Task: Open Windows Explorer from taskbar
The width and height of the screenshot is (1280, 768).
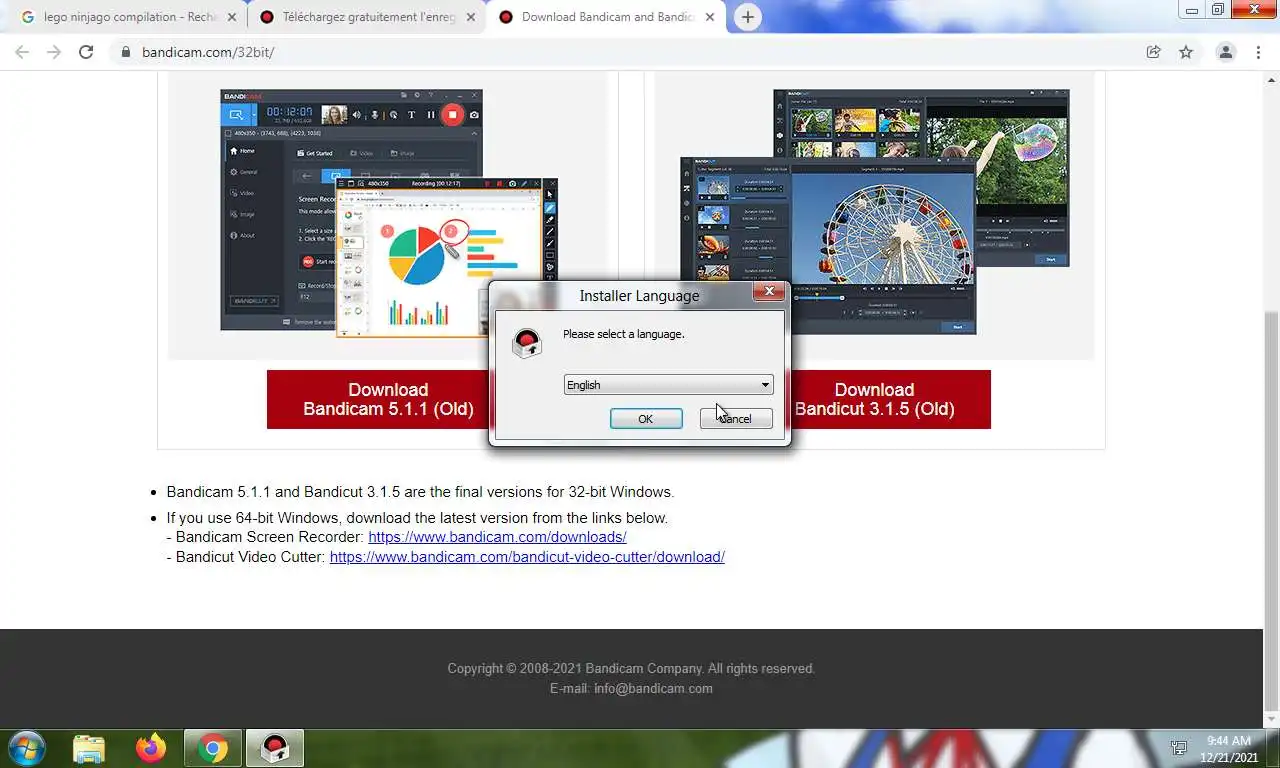Action: tap(89, 749)
